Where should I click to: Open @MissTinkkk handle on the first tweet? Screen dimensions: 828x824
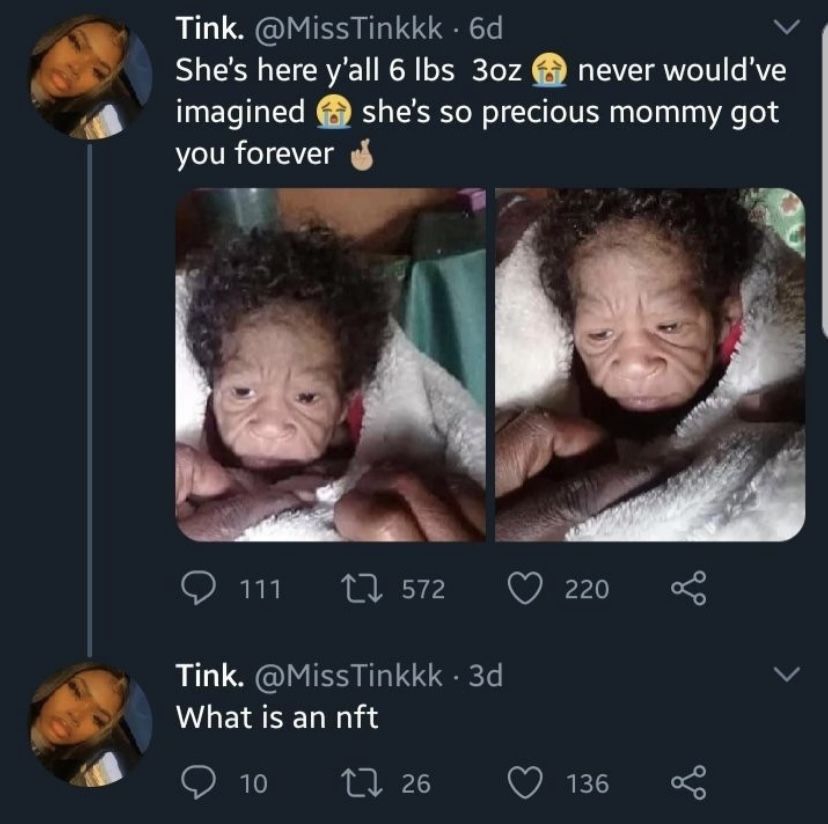pos(349,29)
